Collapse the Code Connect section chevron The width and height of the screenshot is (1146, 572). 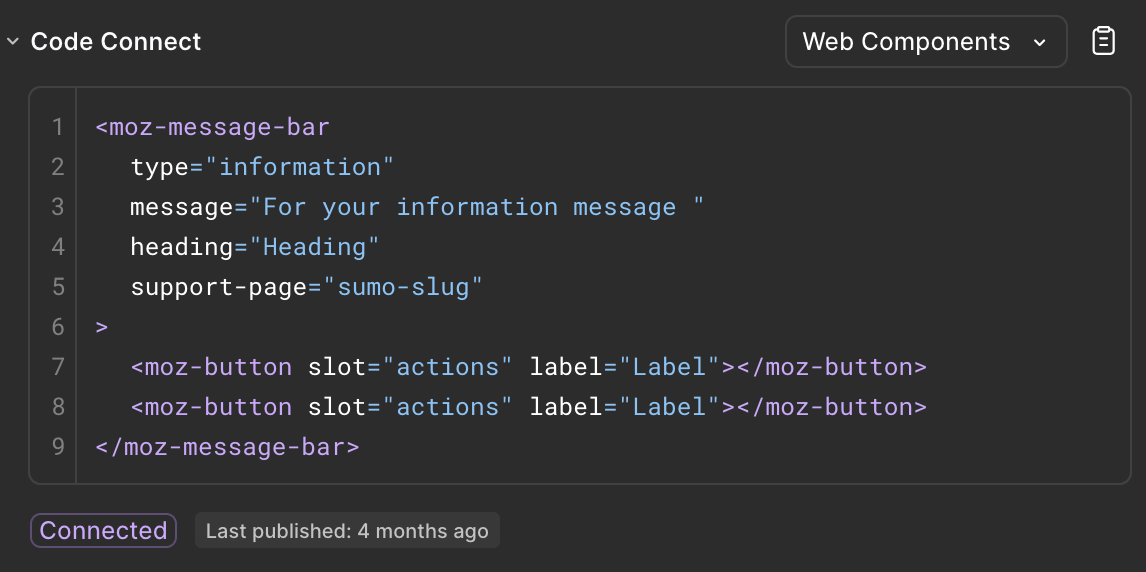pos(13,42)
